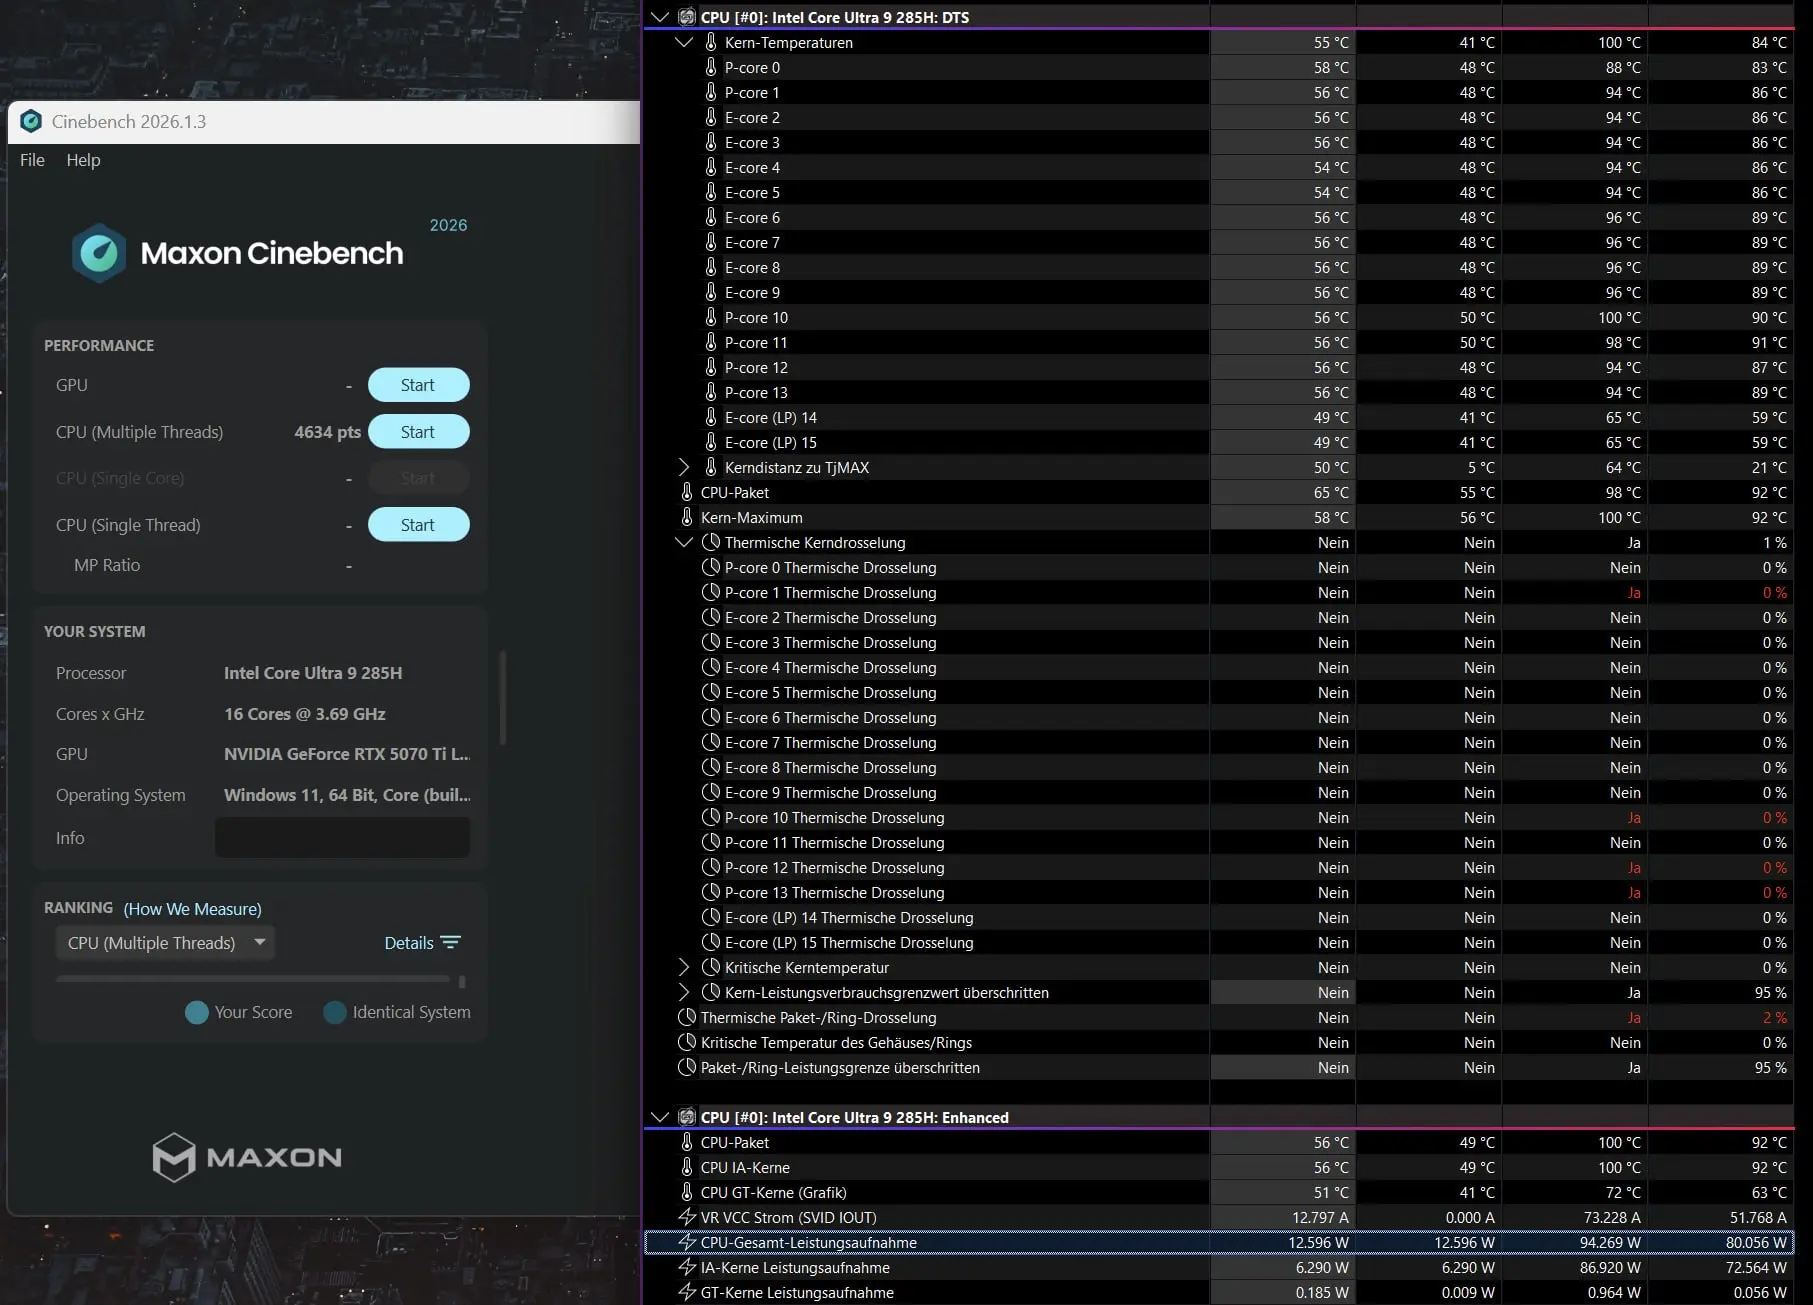
Task: Click the thermometer icon next to CPU-Paket in DTS
Action: pyautogui.click(x=687, y=492)
